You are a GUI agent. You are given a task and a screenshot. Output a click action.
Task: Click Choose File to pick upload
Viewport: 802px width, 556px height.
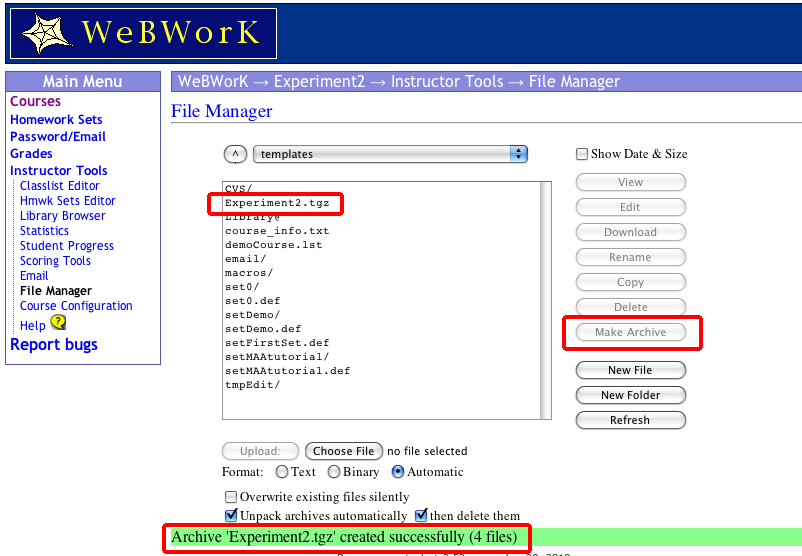point(344,451)
